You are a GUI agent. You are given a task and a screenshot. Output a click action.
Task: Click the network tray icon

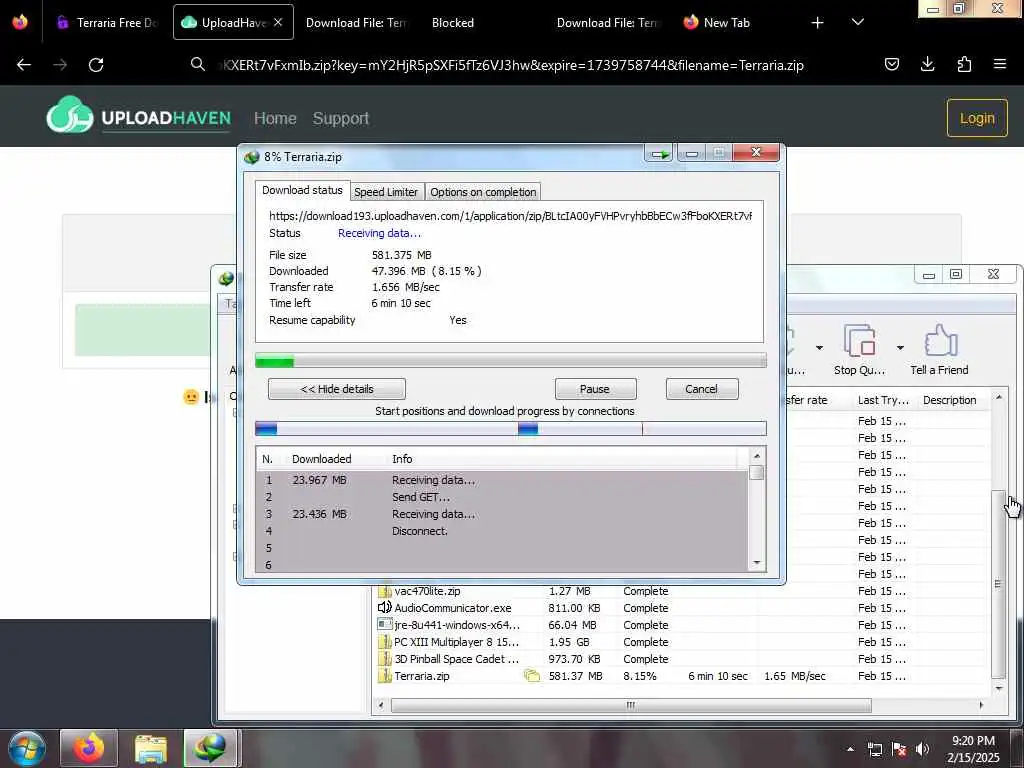(x=875, y=749)
